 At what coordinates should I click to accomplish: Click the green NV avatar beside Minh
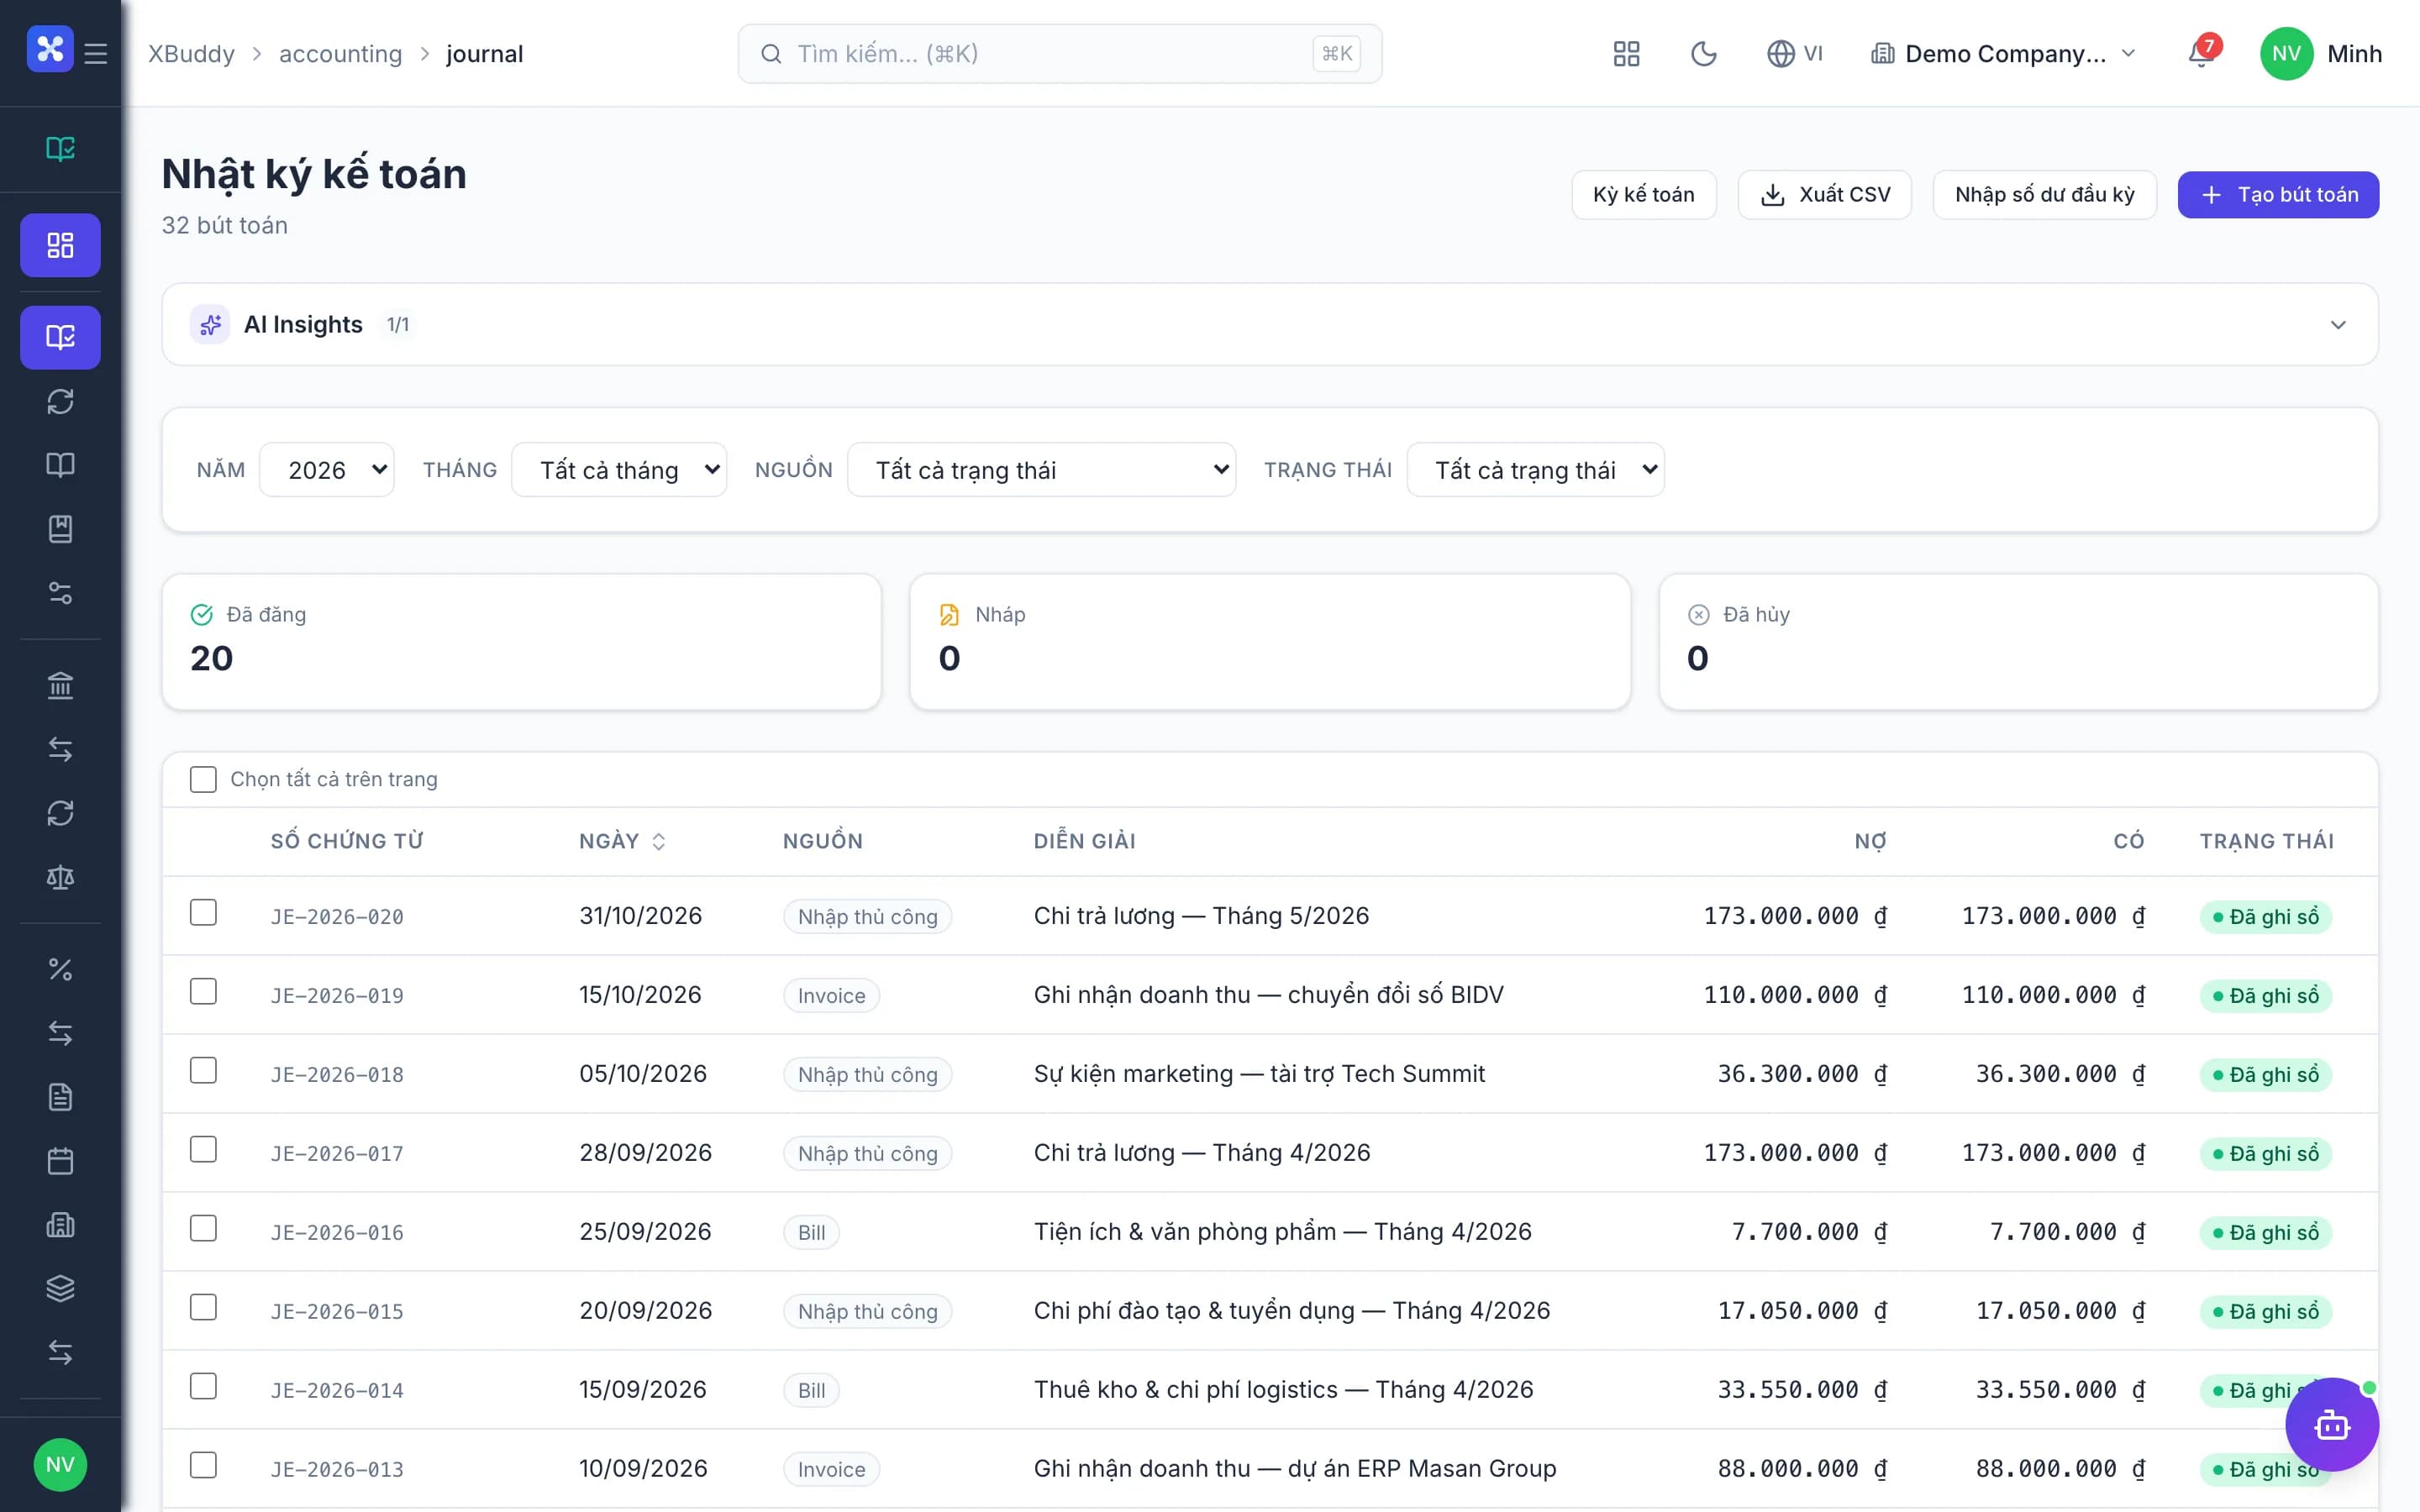click(x=2287, y=54)
